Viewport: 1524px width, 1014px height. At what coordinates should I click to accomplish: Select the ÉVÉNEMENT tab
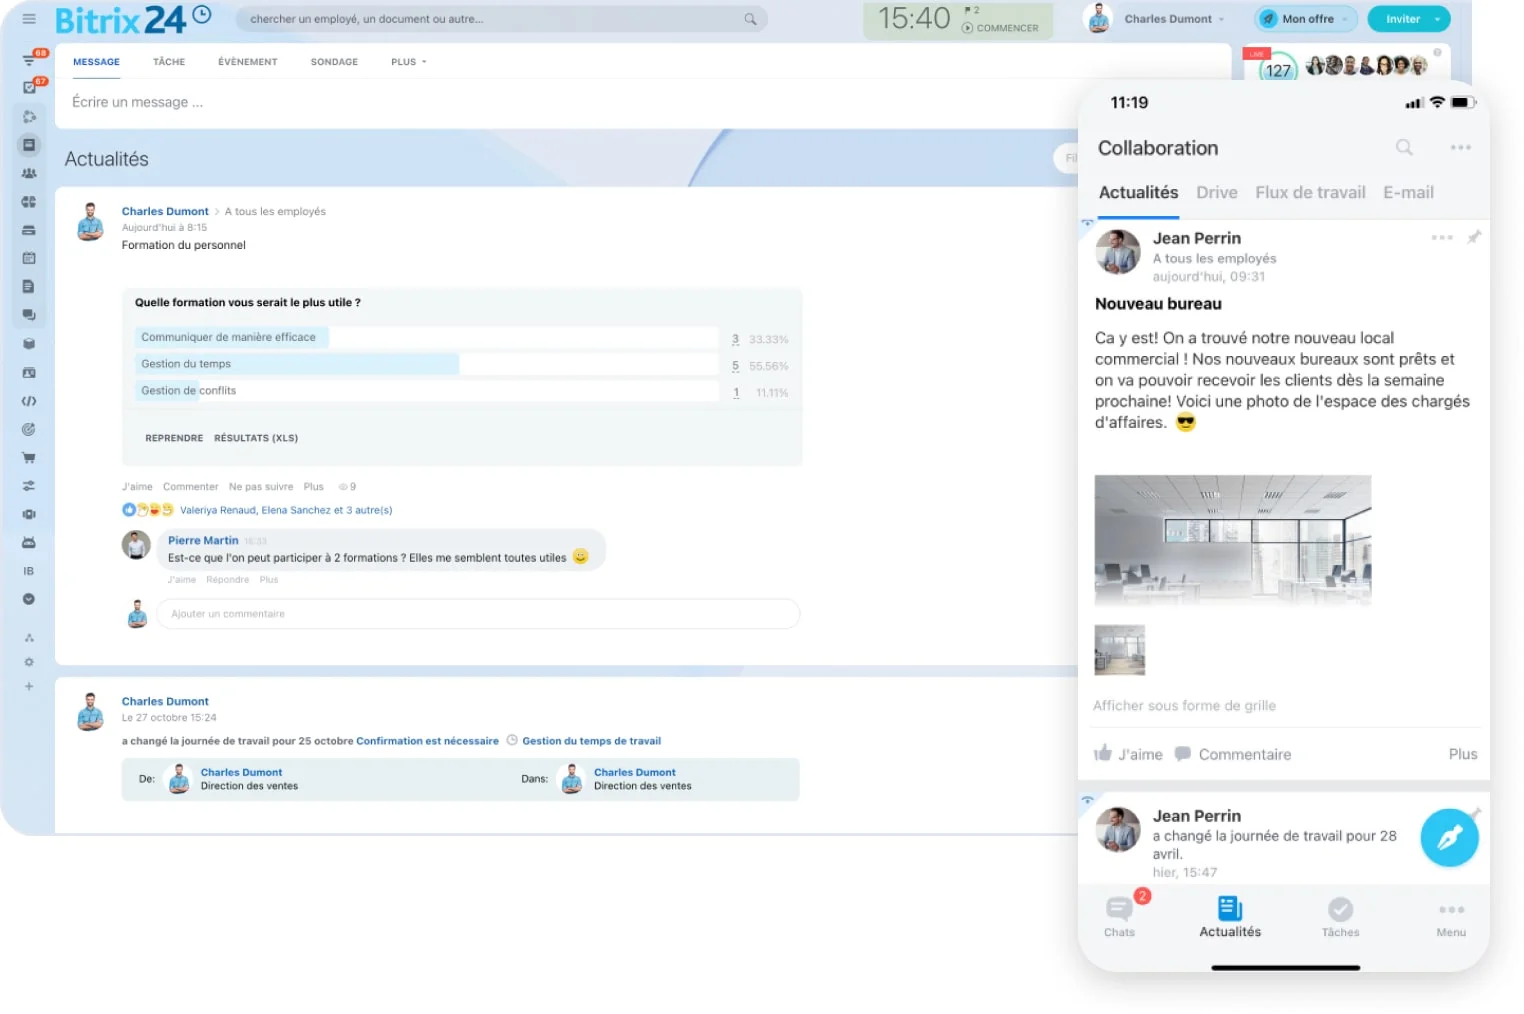coord(247,62)
